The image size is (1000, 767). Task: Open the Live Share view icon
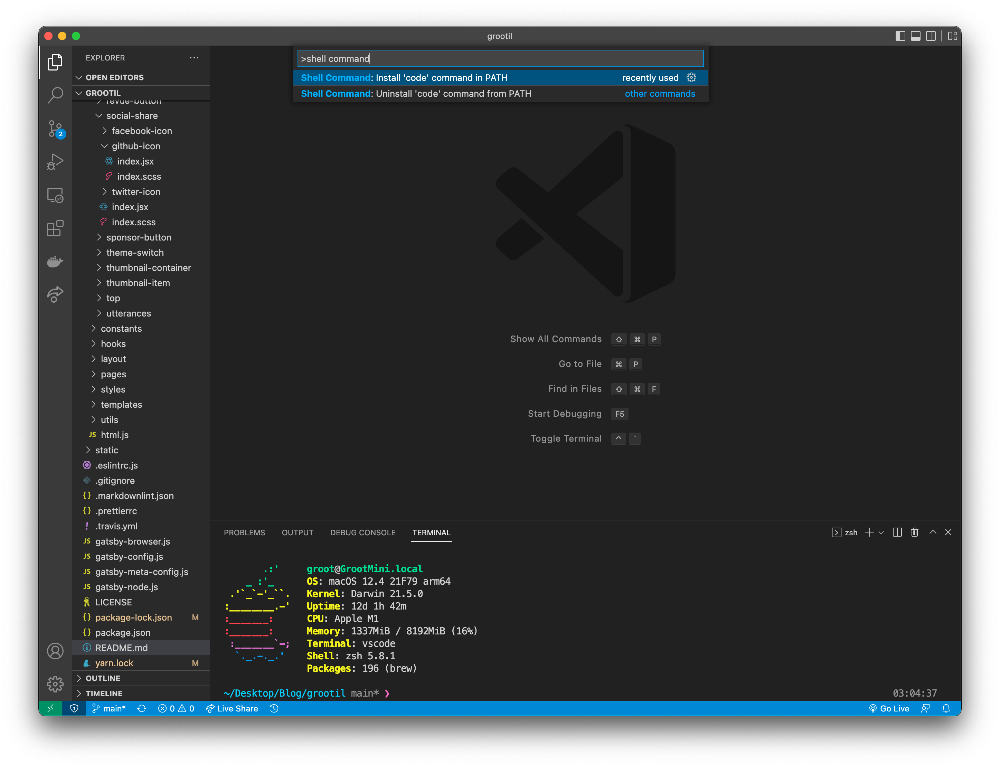coord(55,295)
